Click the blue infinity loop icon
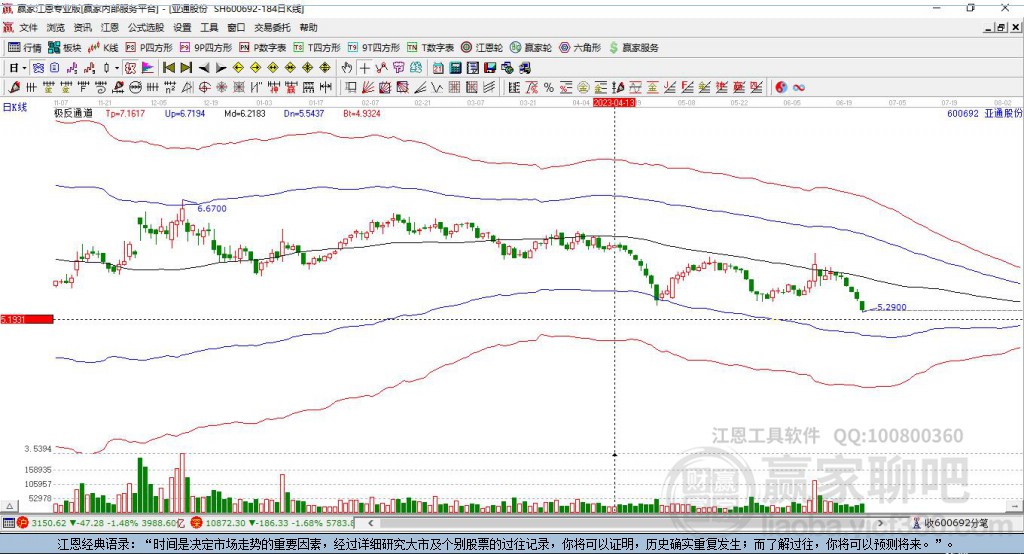The width and height of the screenshot is (1024, 554). 799,88
